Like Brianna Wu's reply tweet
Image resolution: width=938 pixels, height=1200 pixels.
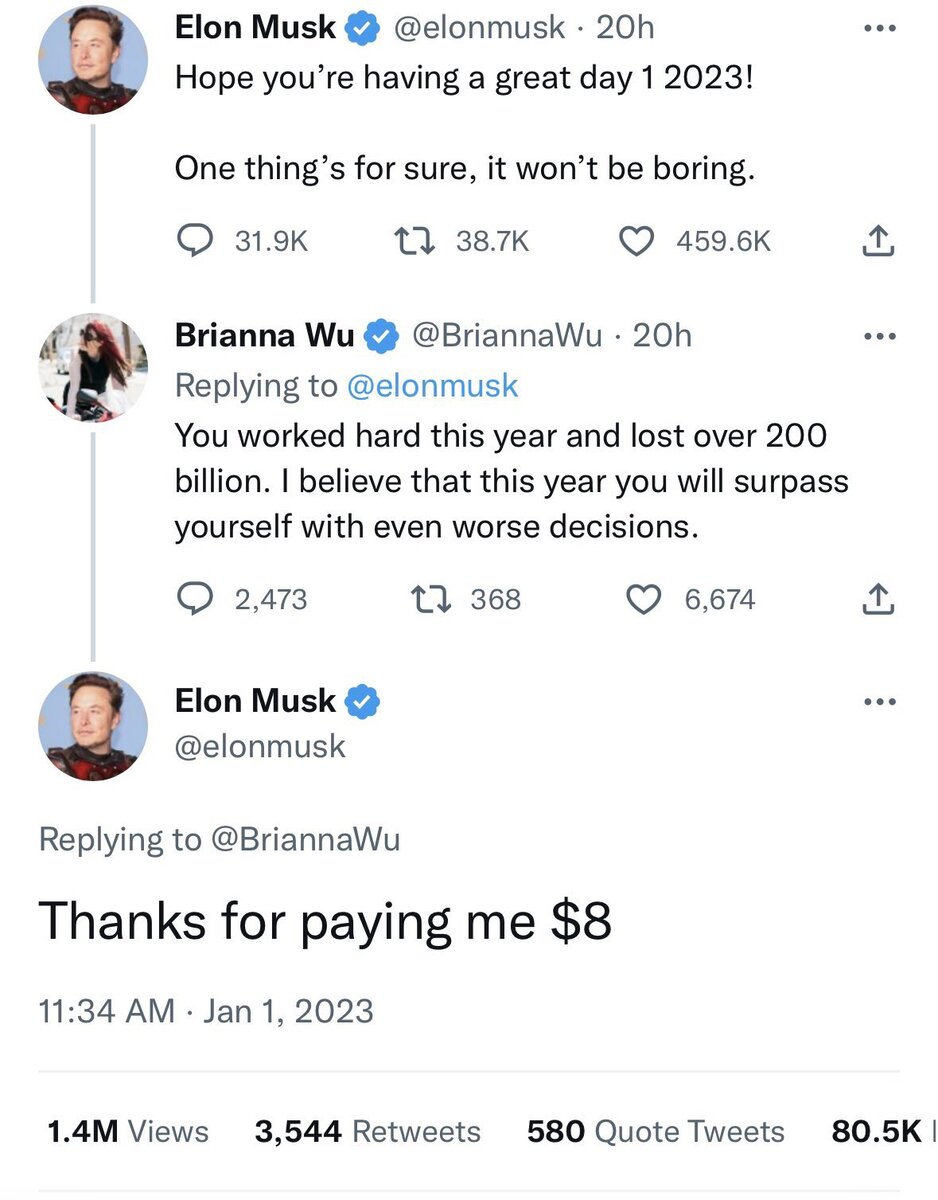(645, 599)
